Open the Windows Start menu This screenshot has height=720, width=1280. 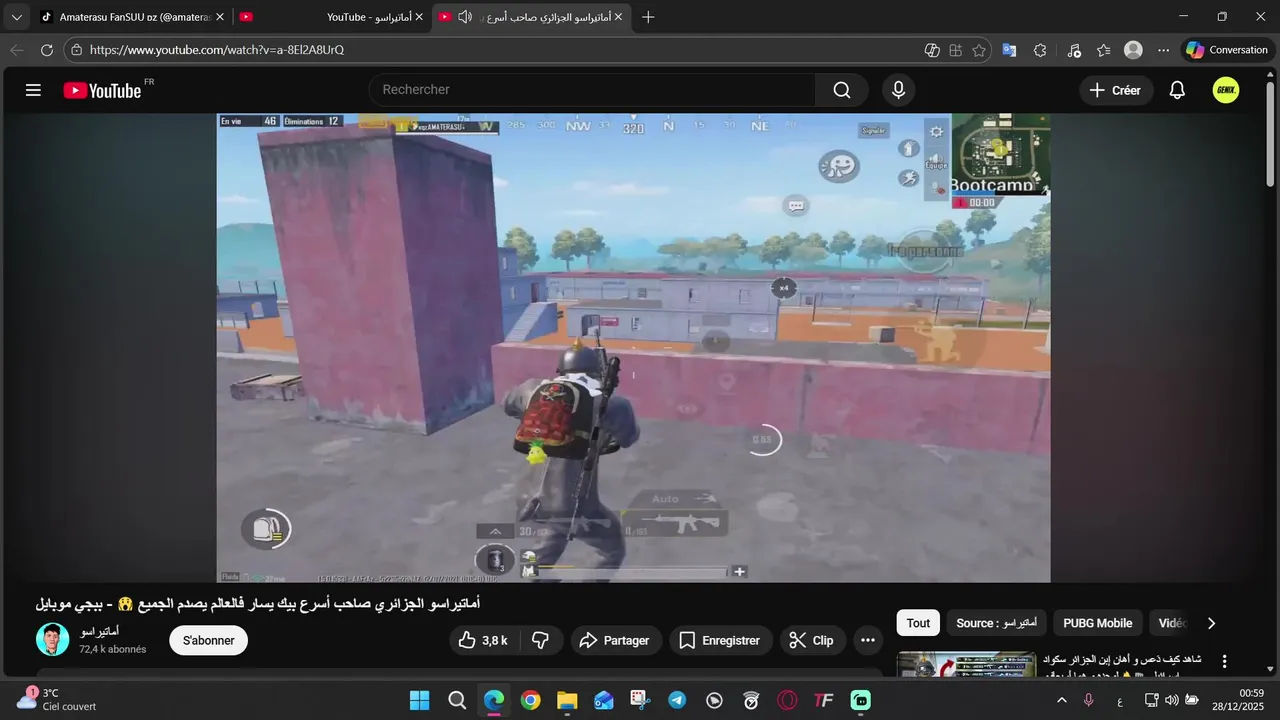coord(419,701)
